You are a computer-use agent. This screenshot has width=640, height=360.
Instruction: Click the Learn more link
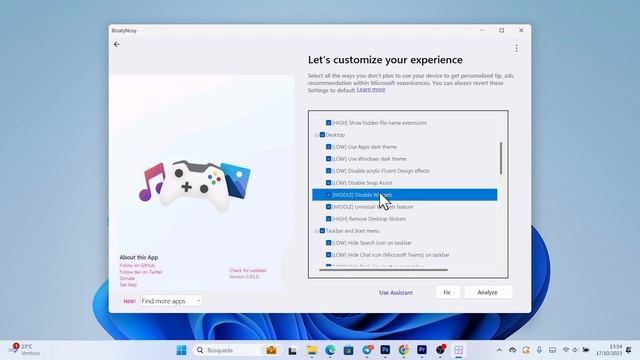click(371, 89)
